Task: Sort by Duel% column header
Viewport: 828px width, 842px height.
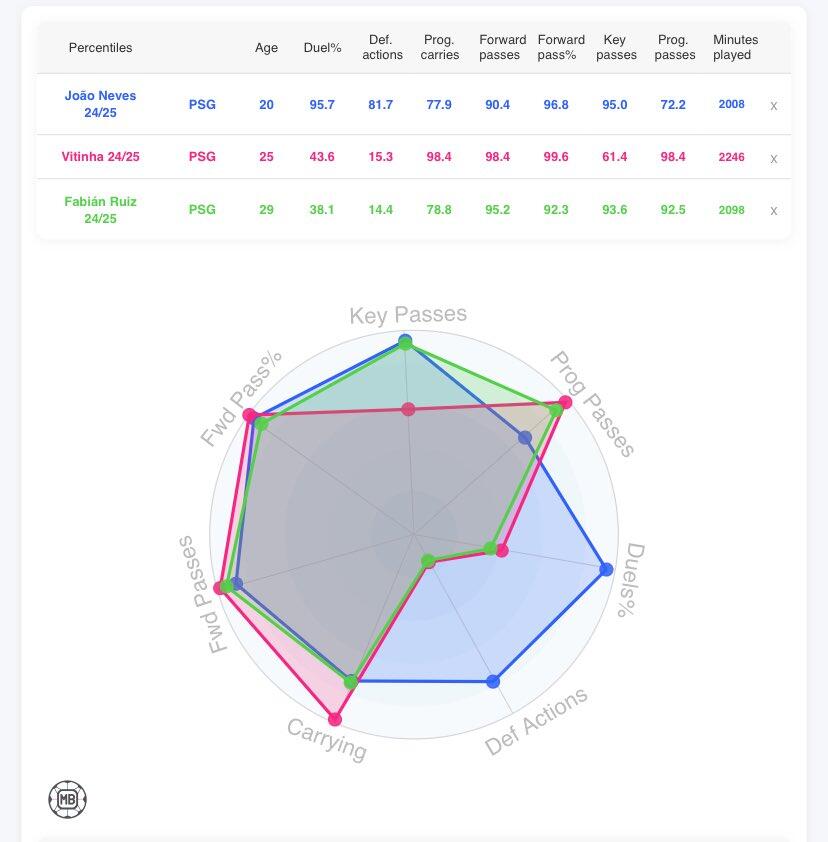Action: [x=322, y=48]
